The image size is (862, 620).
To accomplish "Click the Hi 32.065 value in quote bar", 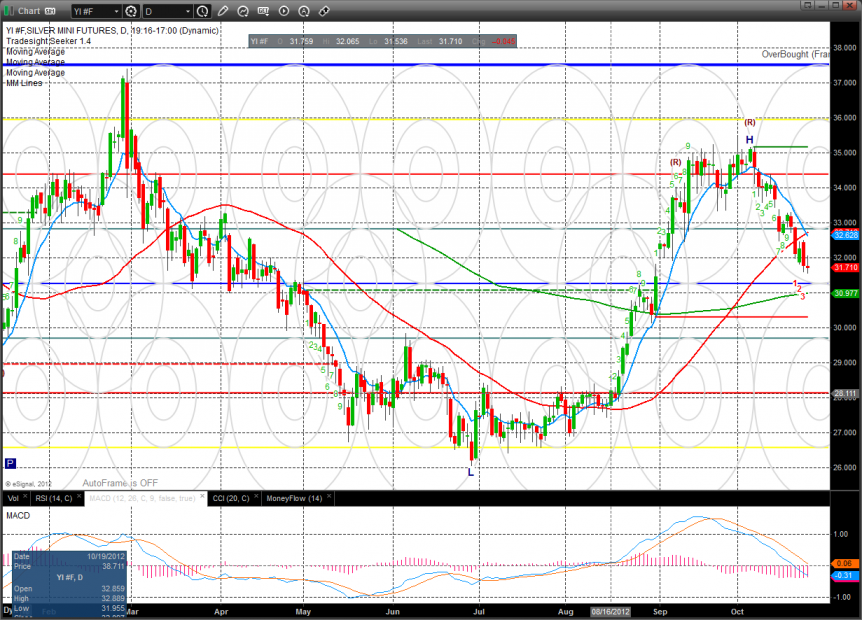I will point(347,41).
